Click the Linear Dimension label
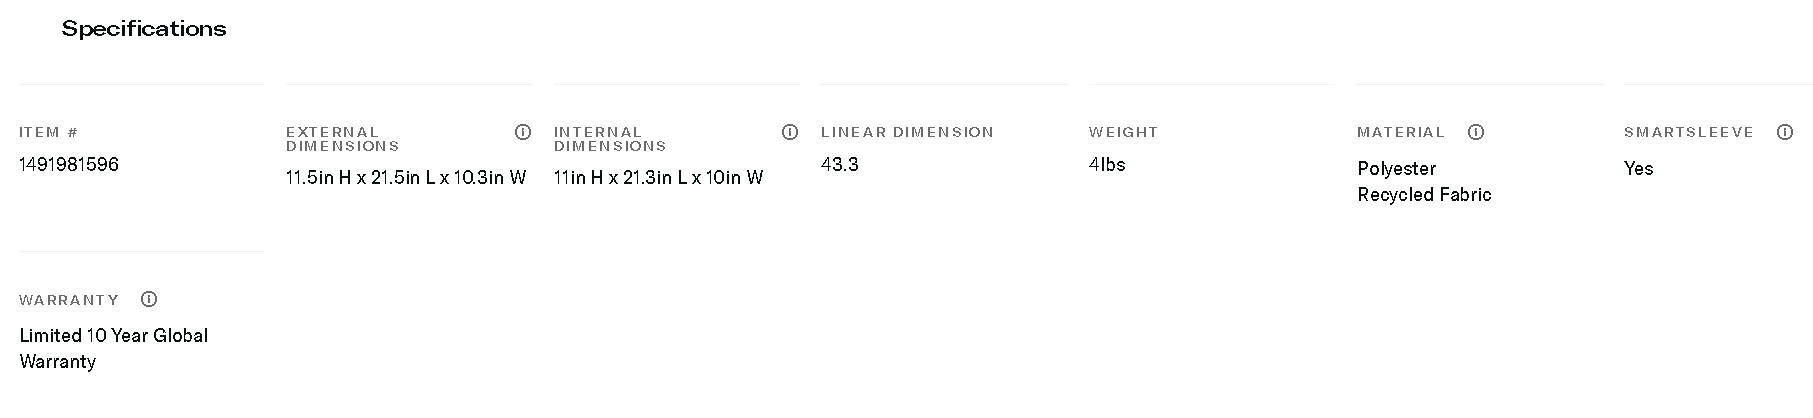This screenshot has width=1813, height=418. point(907,132)
